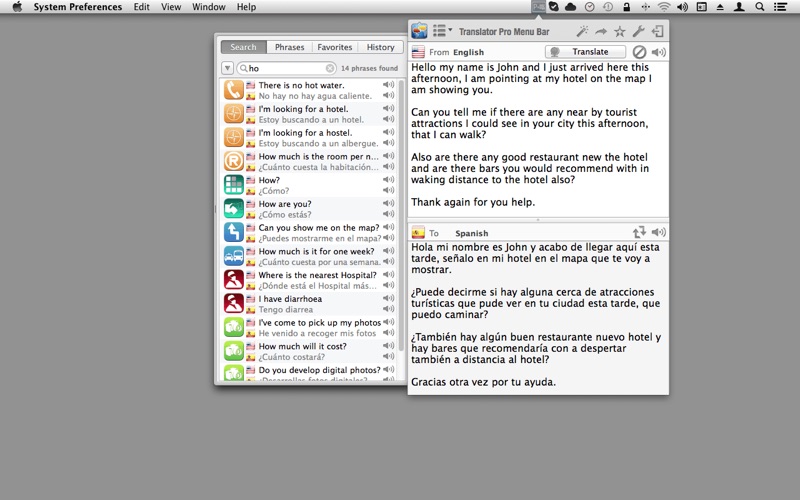Click the Translate button
This screenshot has width=800, height=500.
tap(585, 52)
